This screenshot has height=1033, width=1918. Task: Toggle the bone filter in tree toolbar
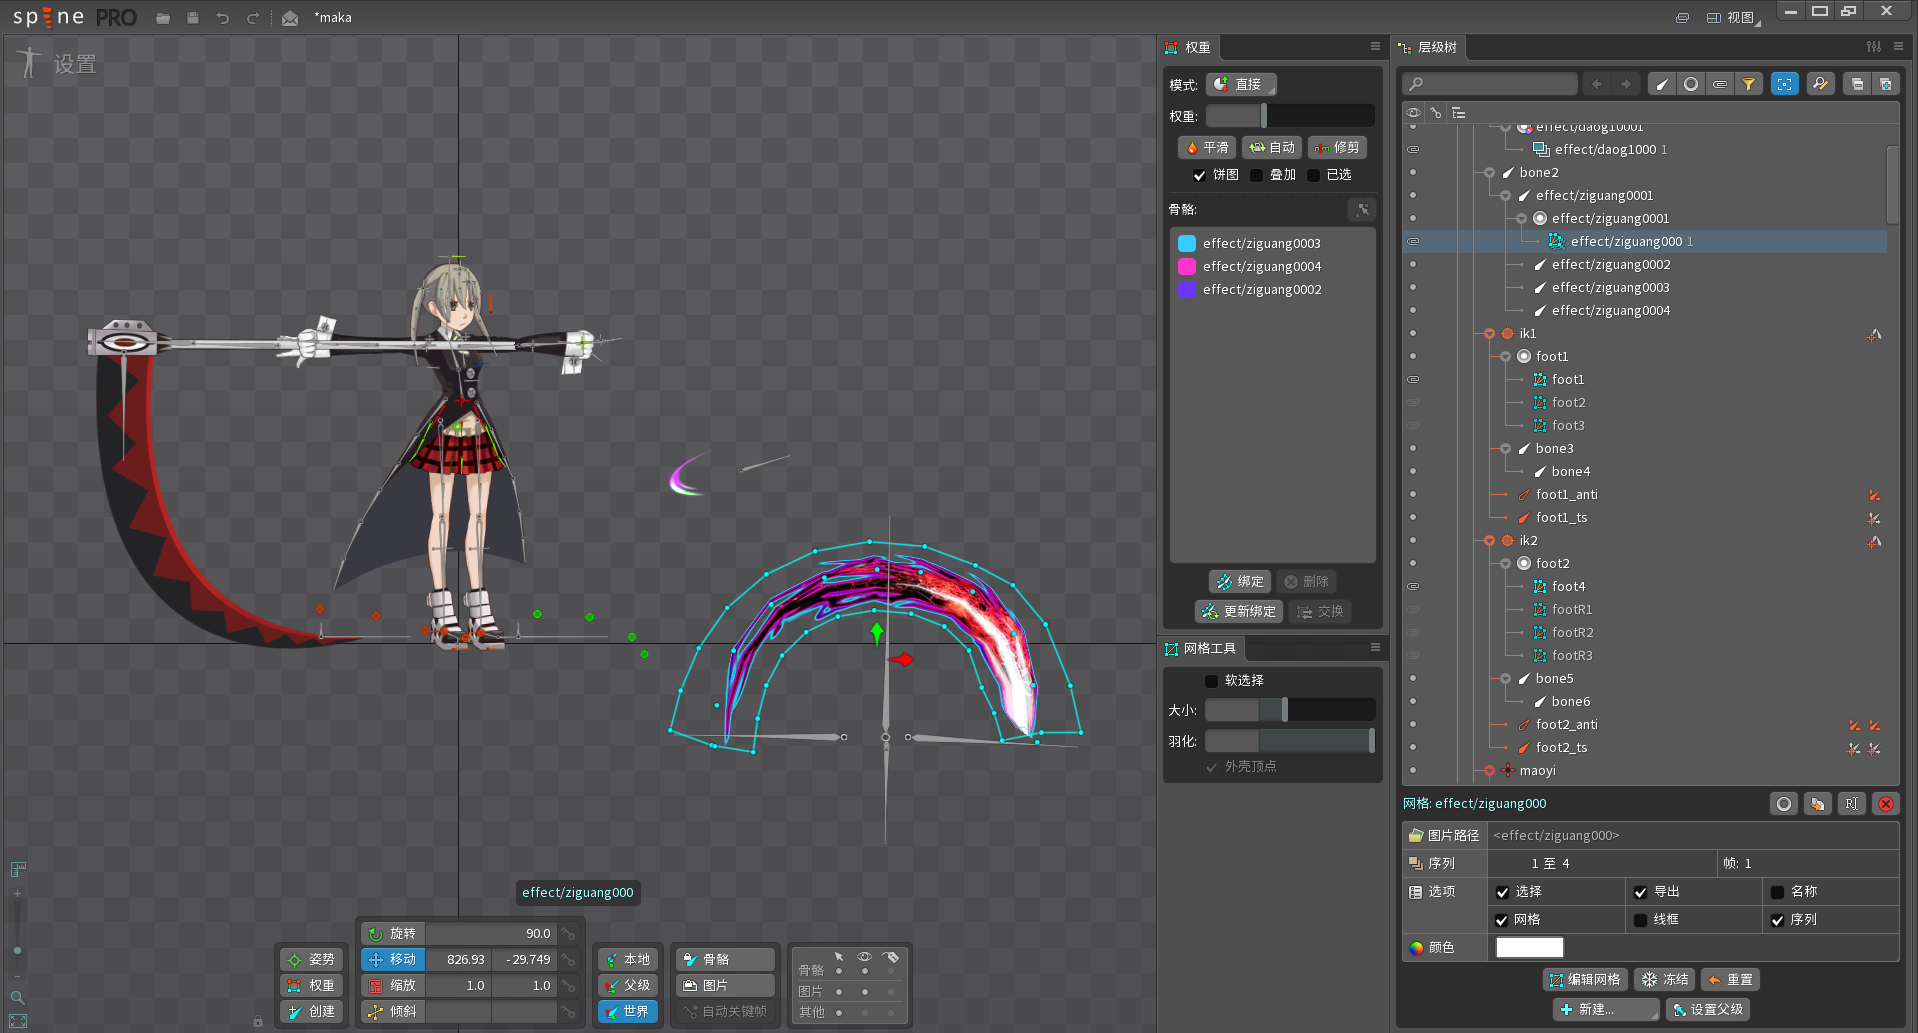click(x=1662, y=84)
